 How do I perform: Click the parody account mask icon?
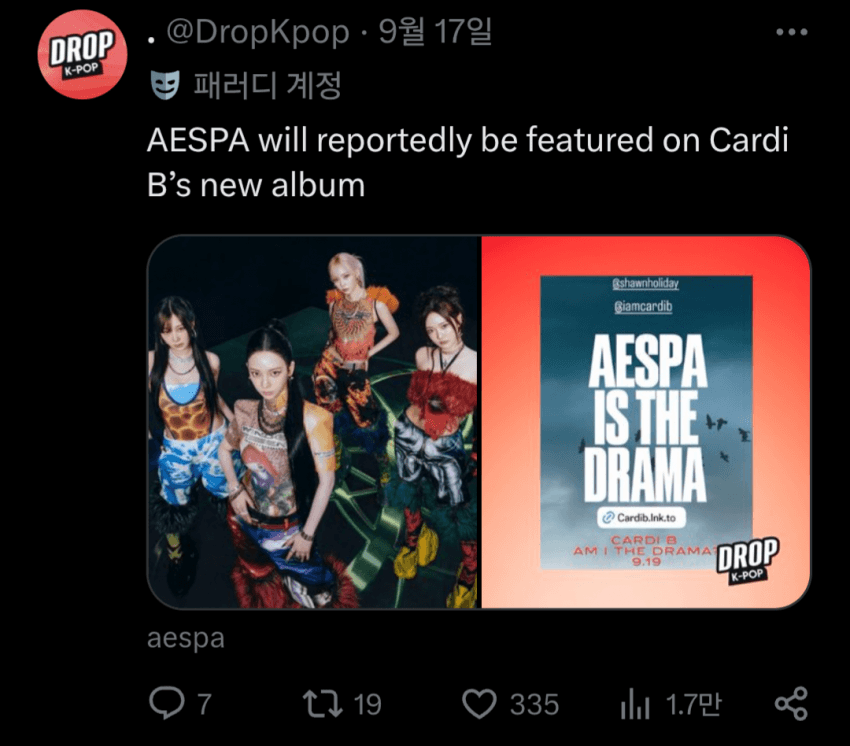pos(165,85)
